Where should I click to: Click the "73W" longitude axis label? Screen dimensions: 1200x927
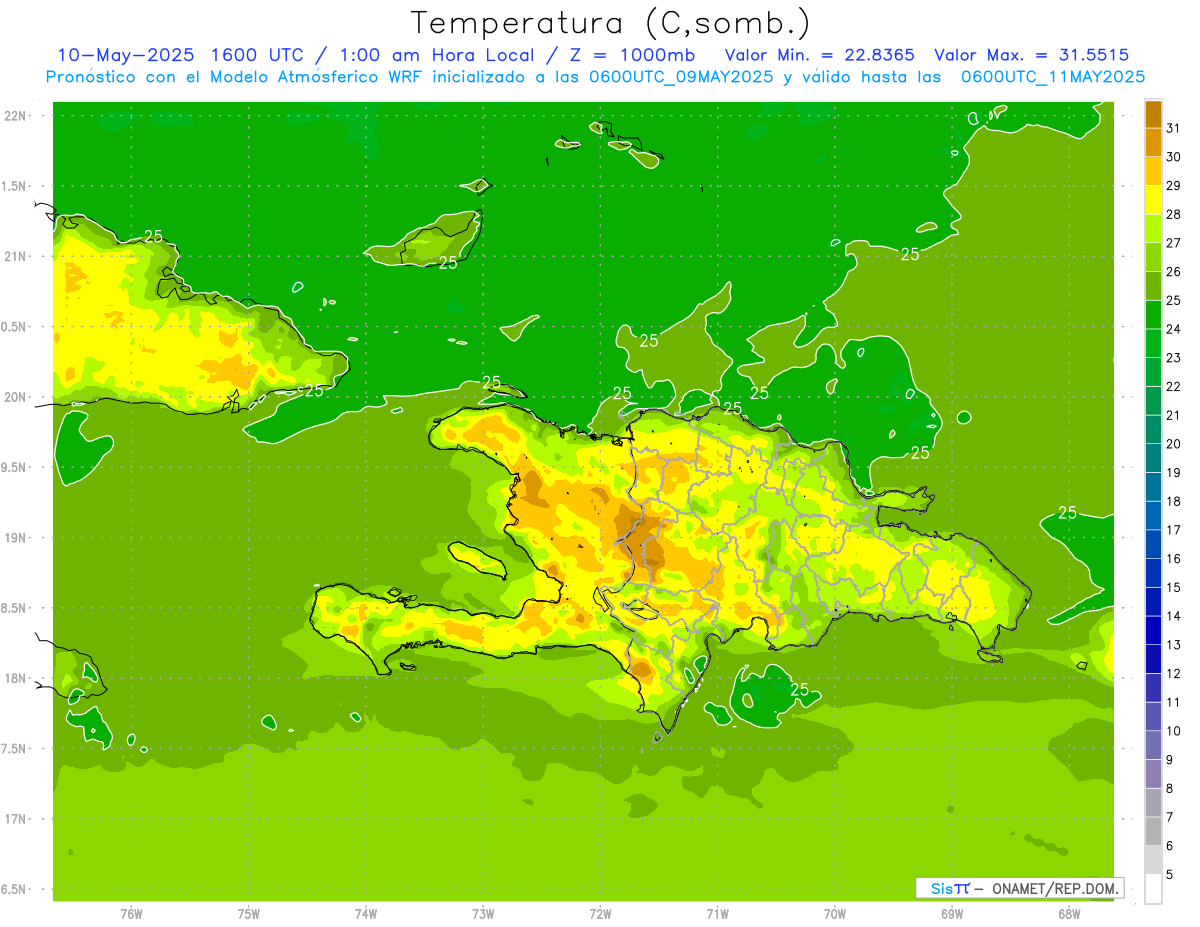[483, 913]
